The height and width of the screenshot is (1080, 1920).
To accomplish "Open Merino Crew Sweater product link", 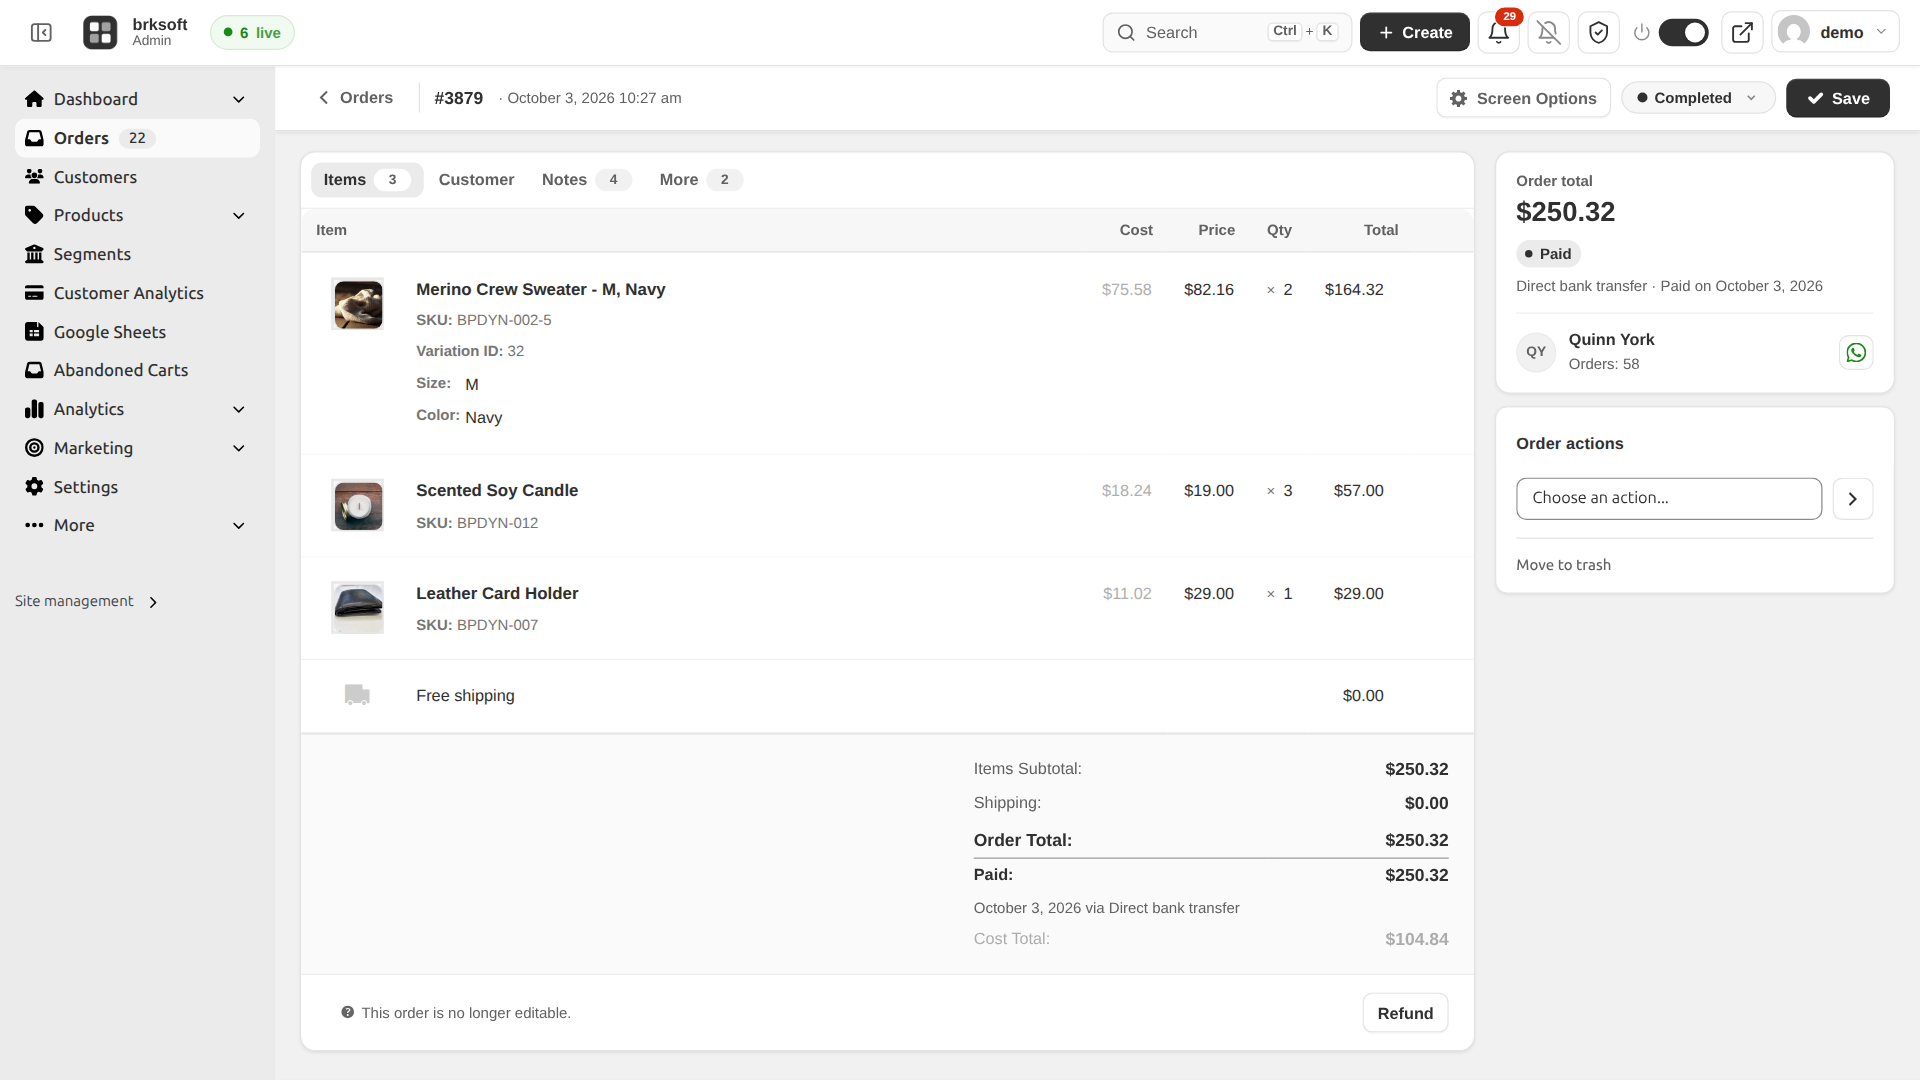I will point(540,289).
